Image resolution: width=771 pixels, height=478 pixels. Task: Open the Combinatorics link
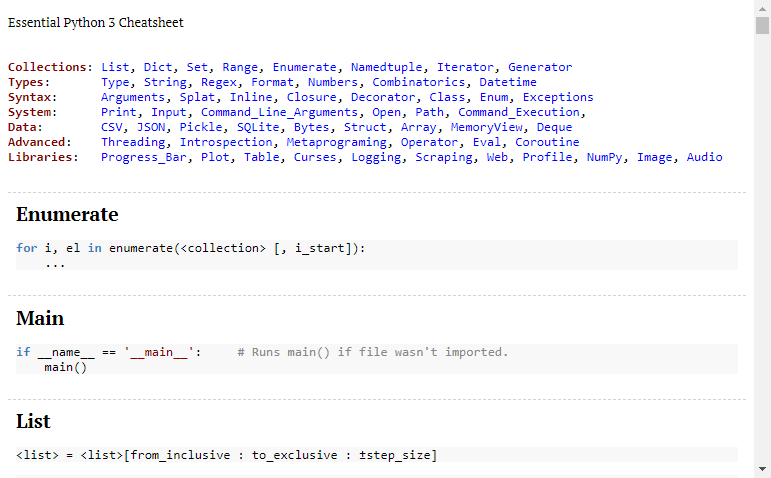[x=418, y=82]
